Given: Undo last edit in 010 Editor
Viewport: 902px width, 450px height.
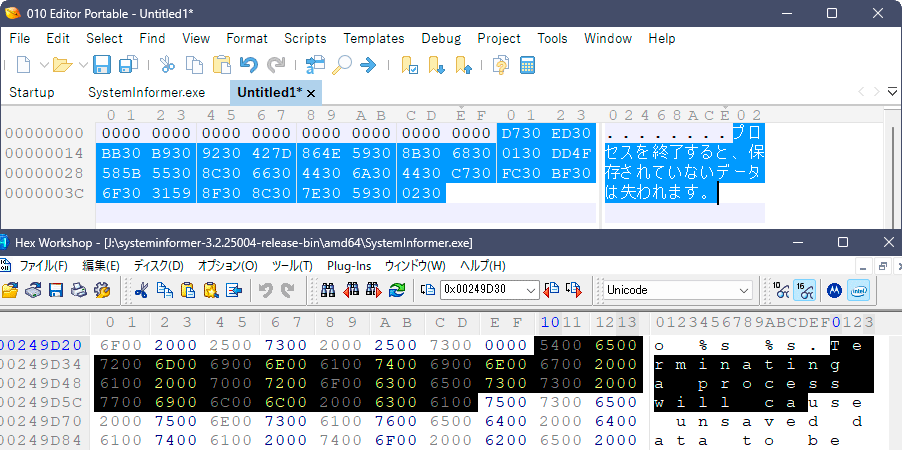Looking at the screenshot, I should point(249,64).
